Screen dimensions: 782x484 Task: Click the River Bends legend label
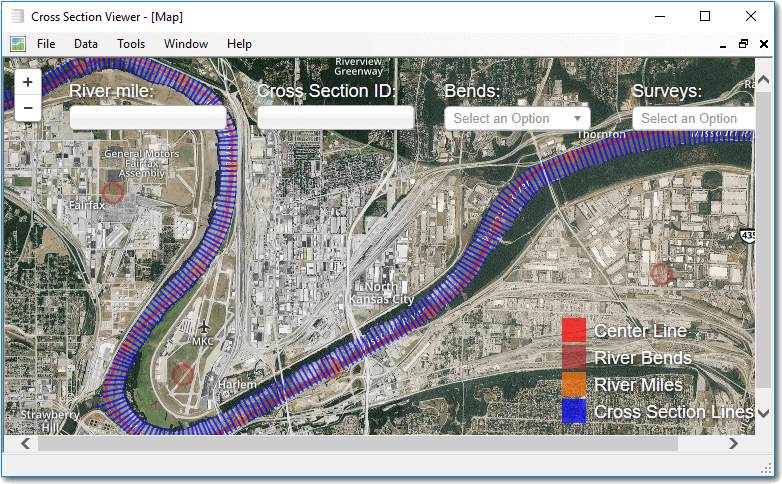click(x=643, y=358)
